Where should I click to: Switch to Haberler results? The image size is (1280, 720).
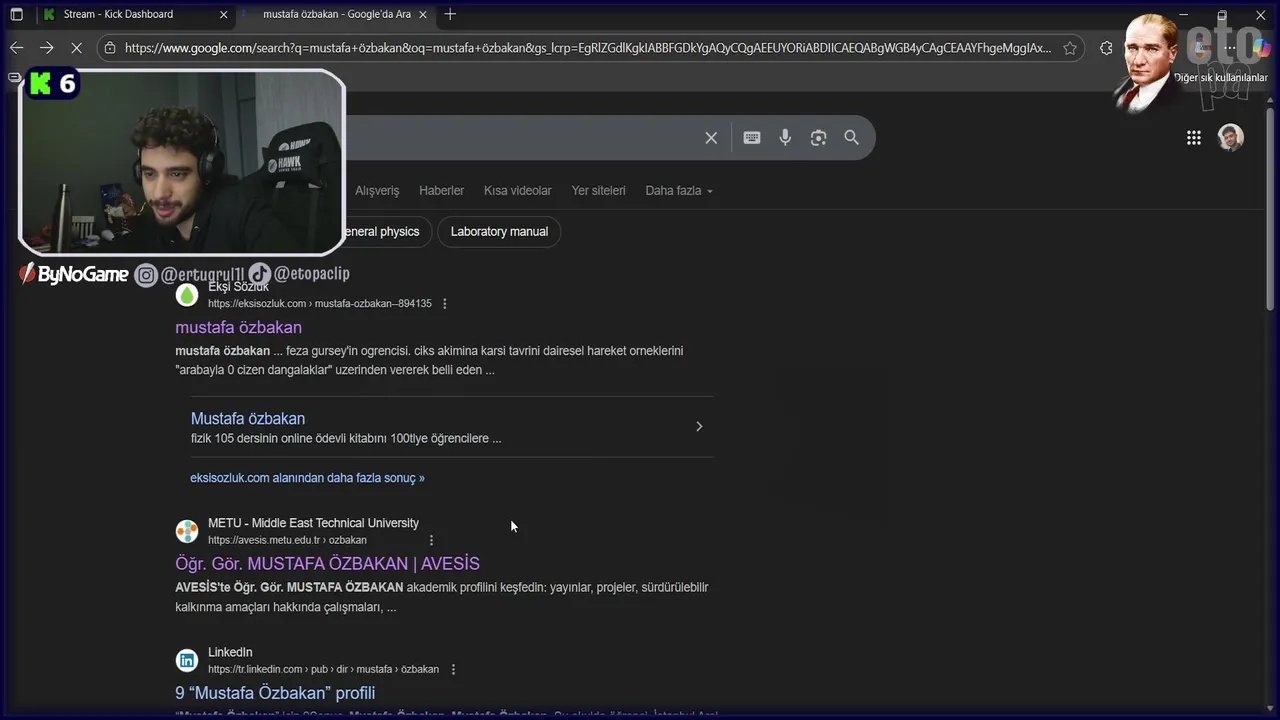coord(441,191)
